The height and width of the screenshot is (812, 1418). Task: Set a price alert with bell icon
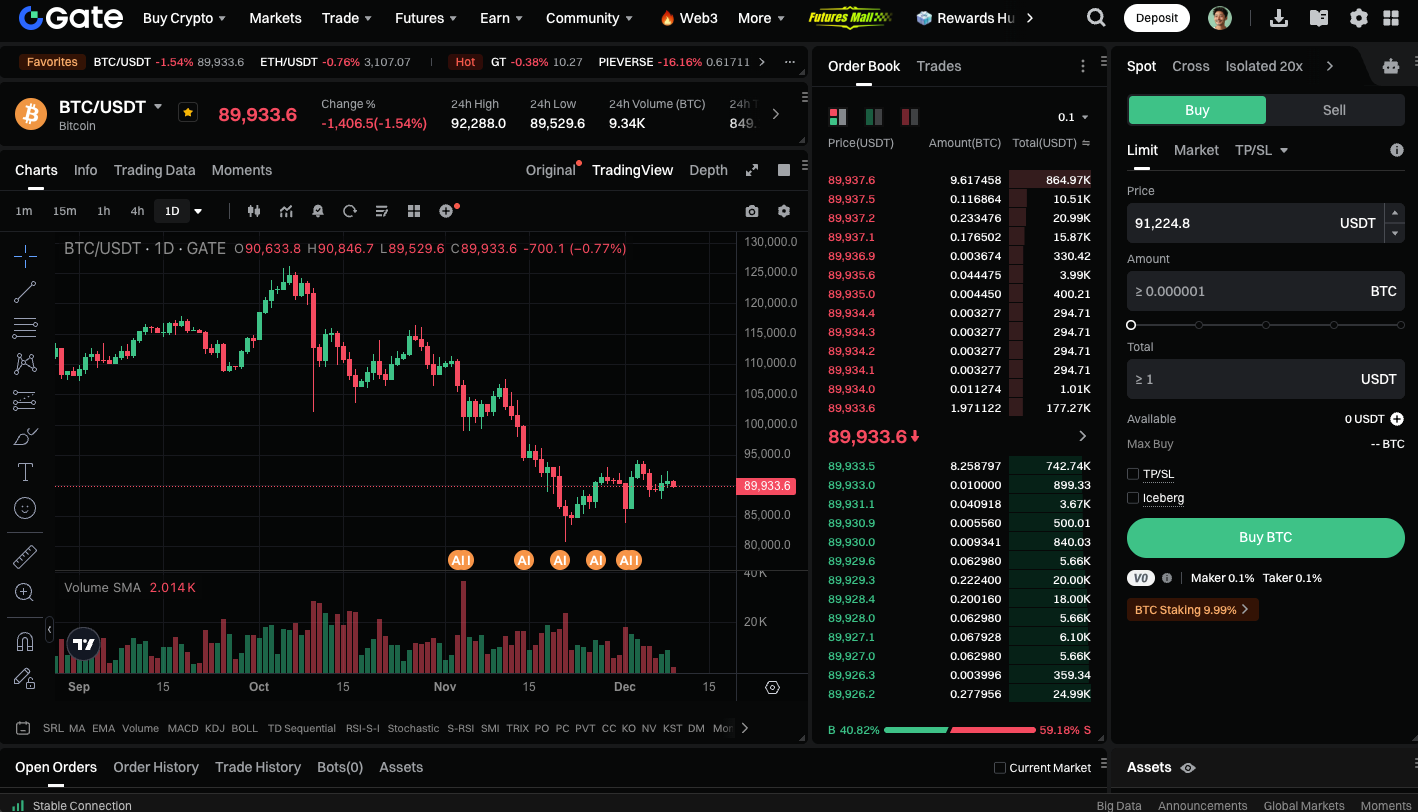(318, 211)
